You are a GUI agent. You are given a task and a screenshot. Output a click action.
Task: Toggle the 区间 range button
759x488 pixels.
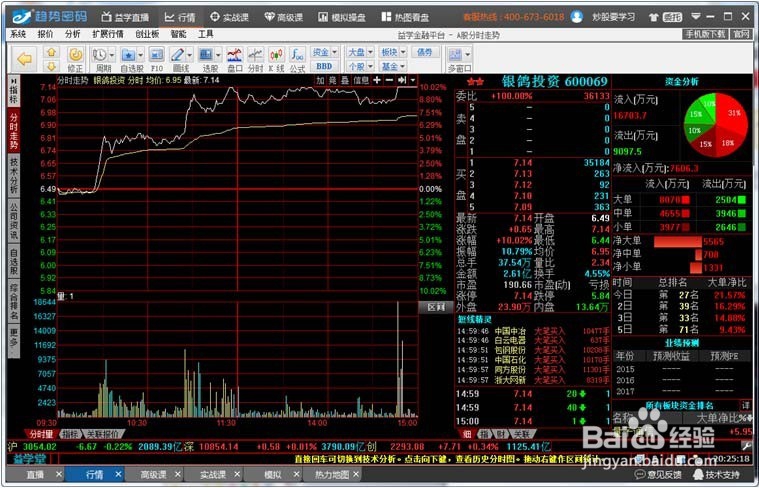436,307
